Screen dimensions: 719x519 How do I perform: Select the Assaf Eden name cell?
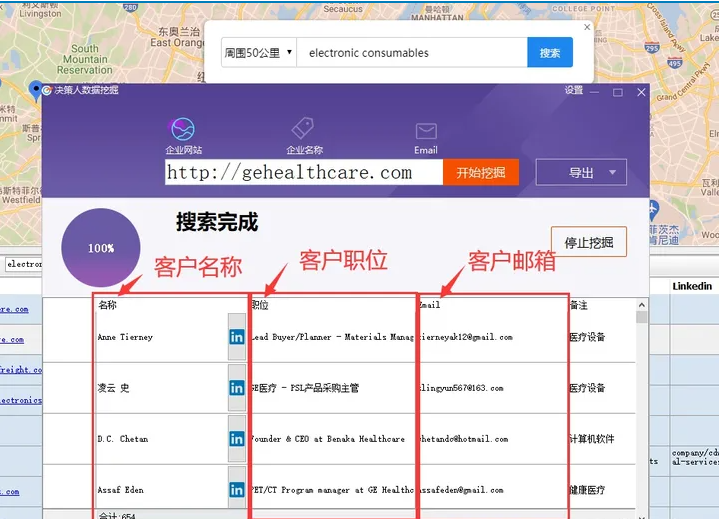point(121,490)
